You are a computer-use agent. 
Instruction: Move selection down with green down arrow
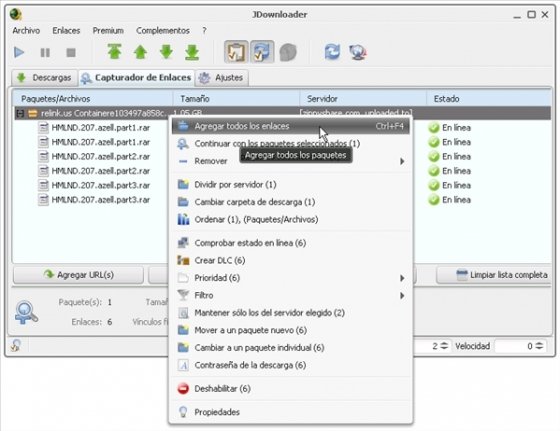pos(166,52)
